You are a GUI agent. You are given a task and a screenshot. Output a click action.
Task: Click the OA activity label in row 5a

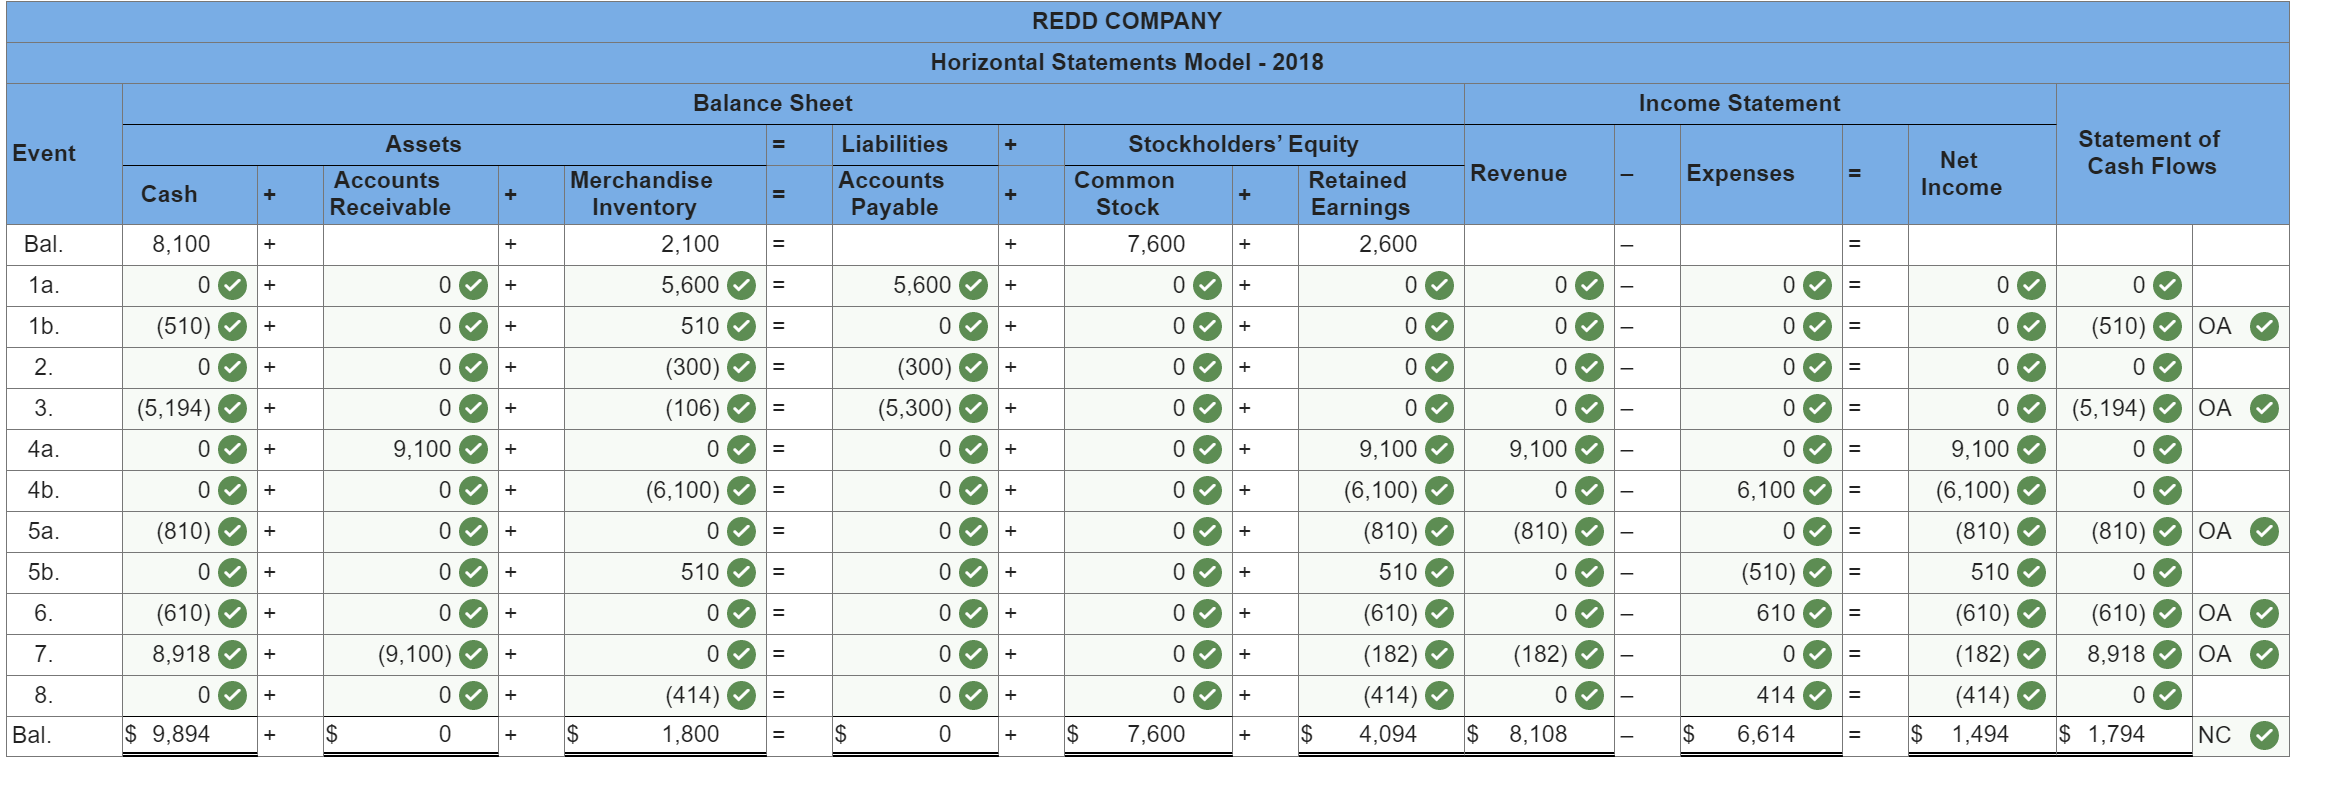tap(2215, 531)
